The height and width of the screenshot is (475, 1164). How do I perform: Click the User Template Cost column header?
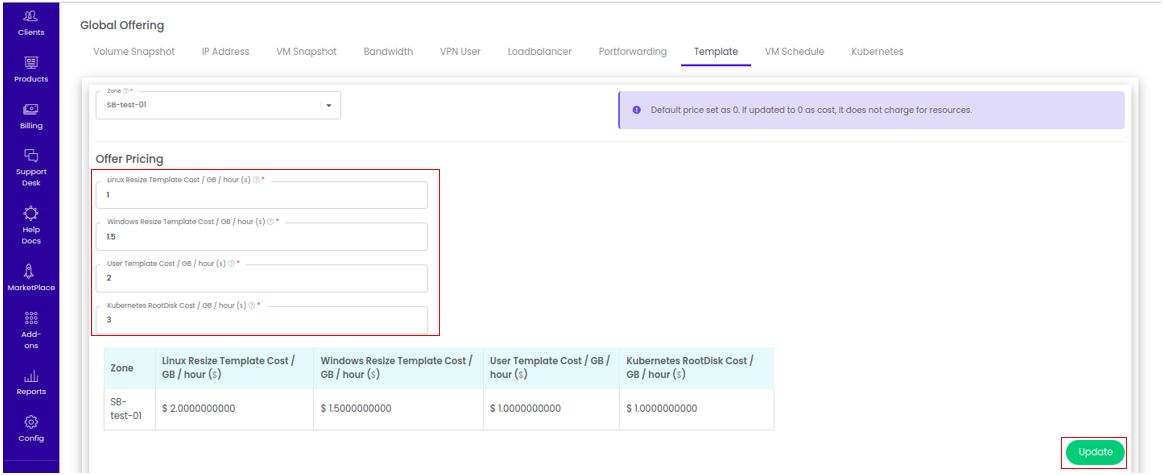(550, 367)
